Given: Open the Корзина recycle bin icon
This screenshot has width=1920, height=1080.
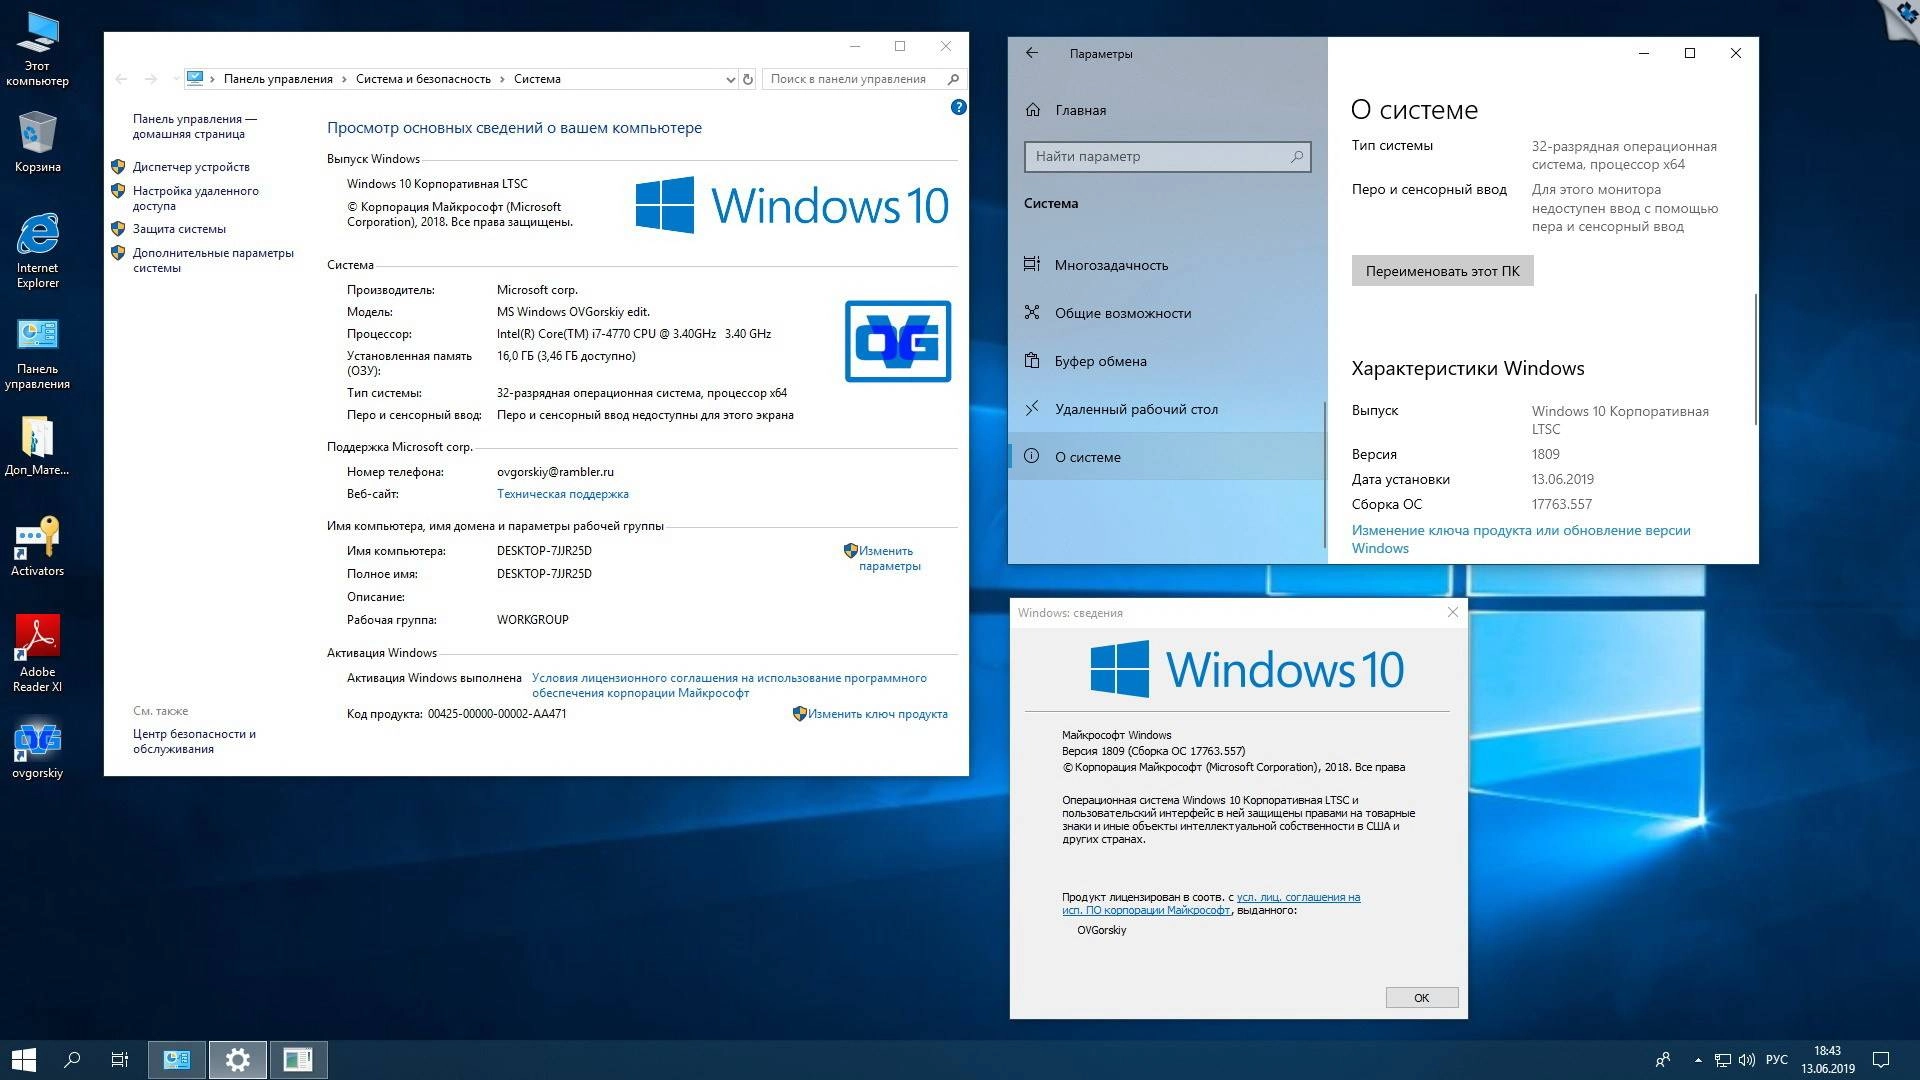Looking at the screenshot, I should (37, 142).
